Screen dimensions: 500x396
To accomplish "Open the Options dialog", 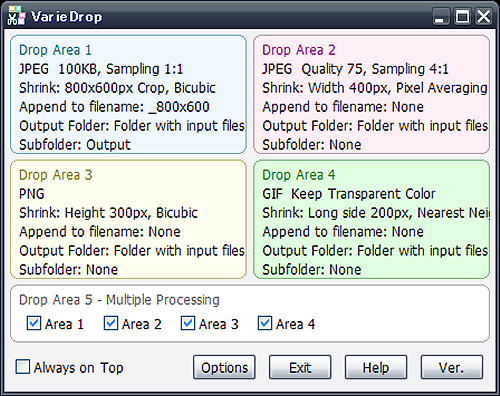I will tap(224, 367).
